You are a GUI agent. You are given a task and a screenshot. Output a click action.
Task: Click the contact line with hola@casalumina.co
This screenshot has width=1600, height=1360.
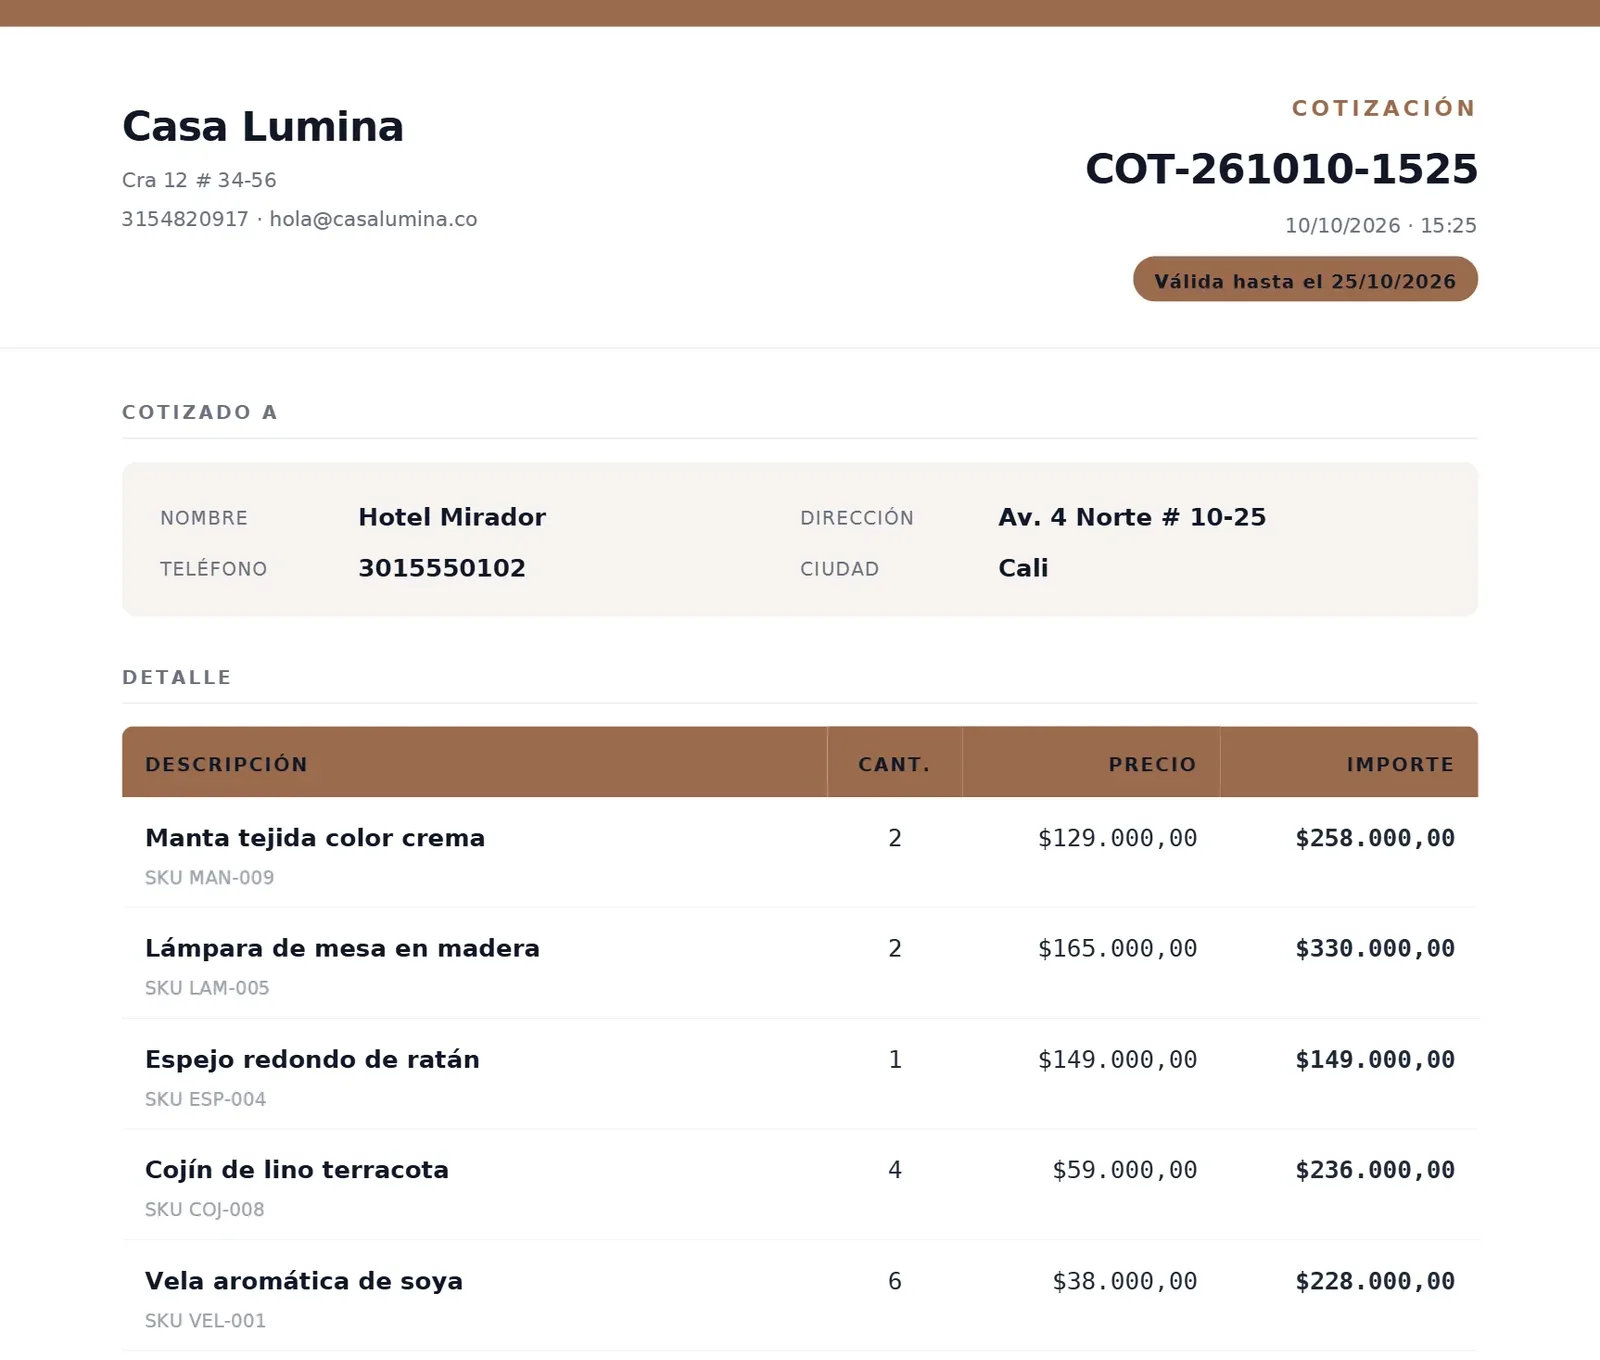tap(299, 219)
